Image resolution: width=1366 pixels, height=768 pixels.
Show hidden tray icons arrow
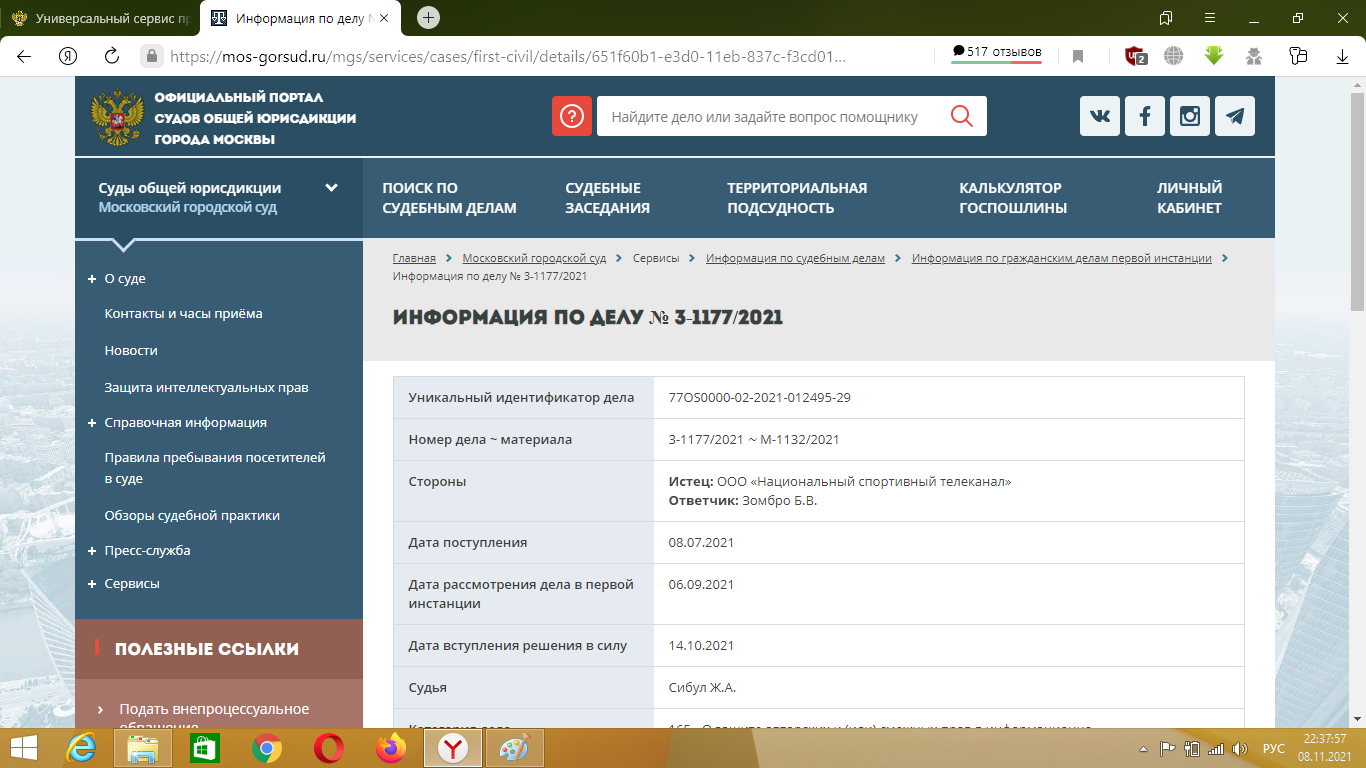1144,748
